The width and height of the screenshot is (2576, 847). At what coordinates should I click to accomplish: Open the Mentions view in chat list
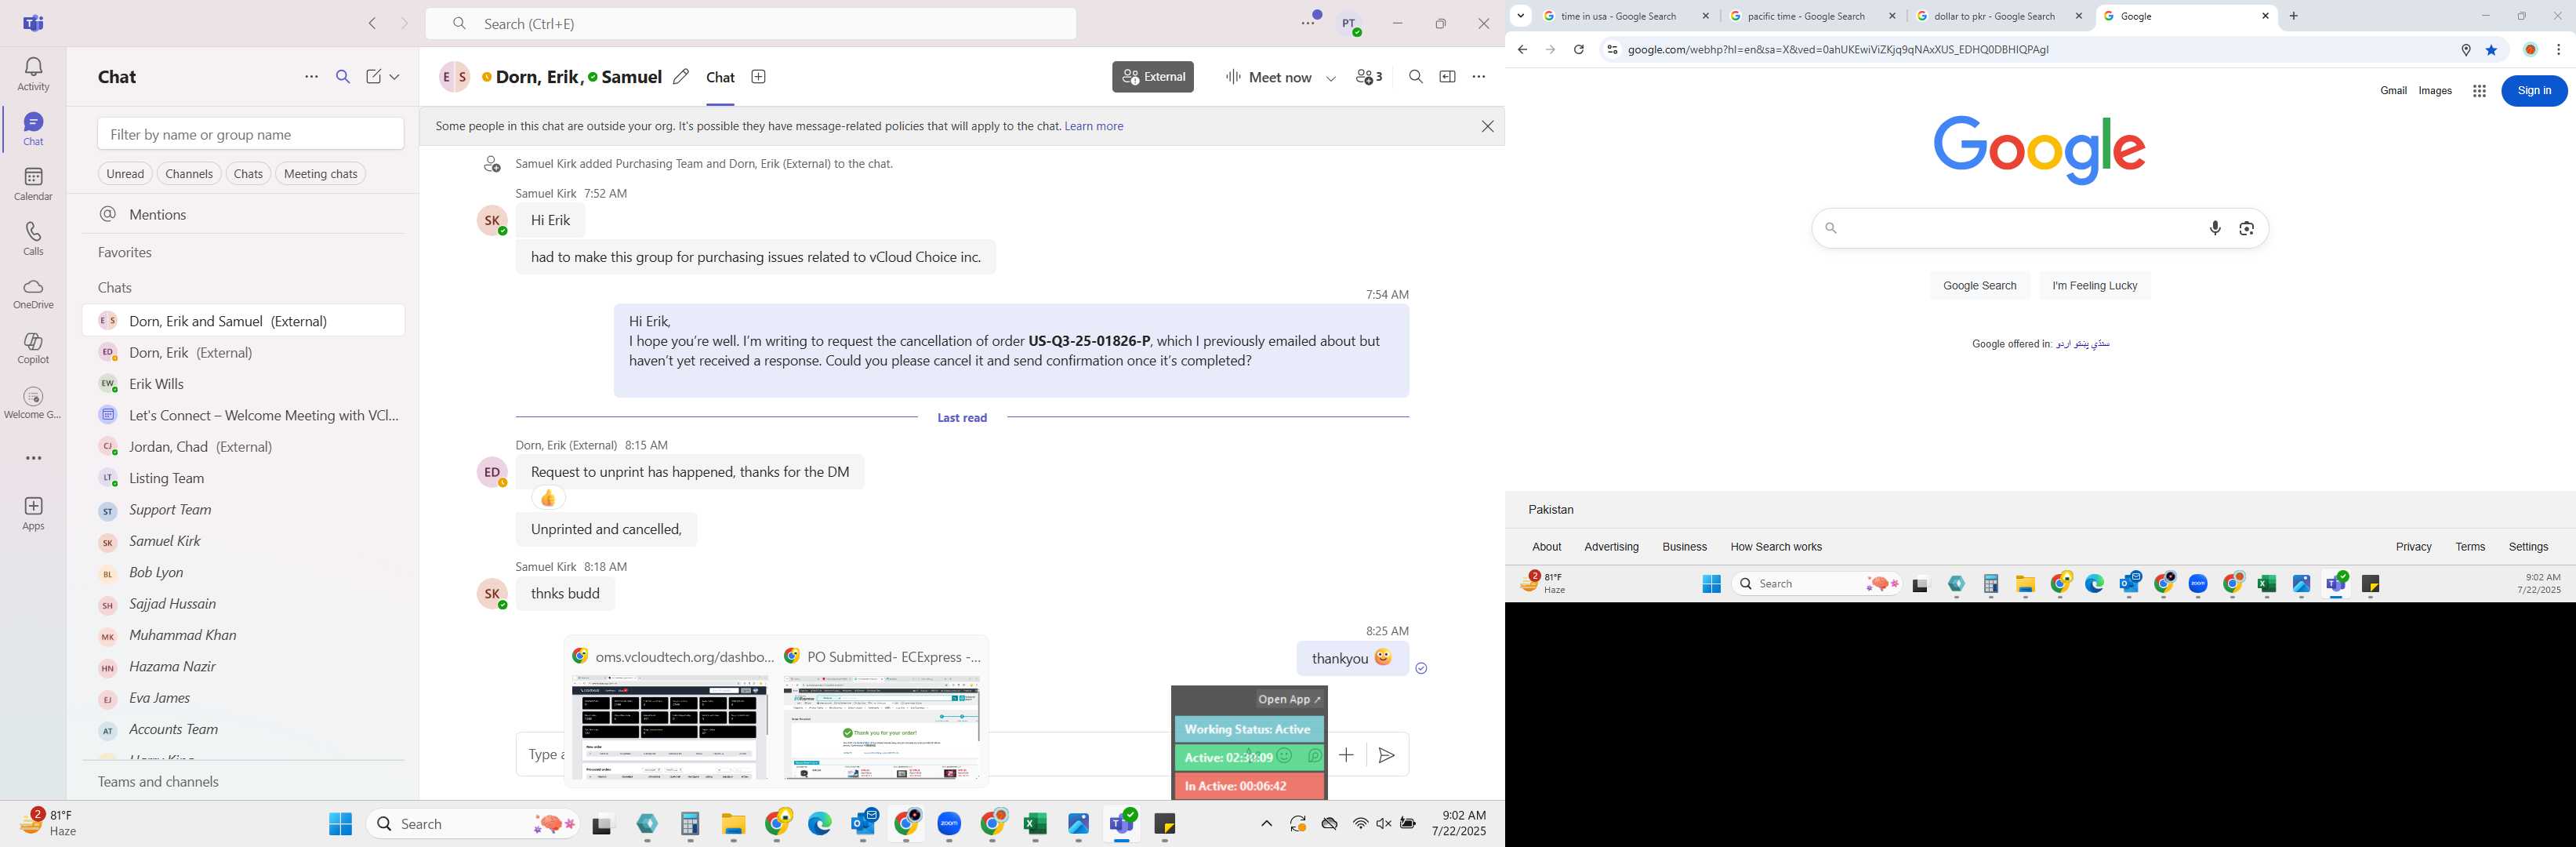tap(243, 215)
